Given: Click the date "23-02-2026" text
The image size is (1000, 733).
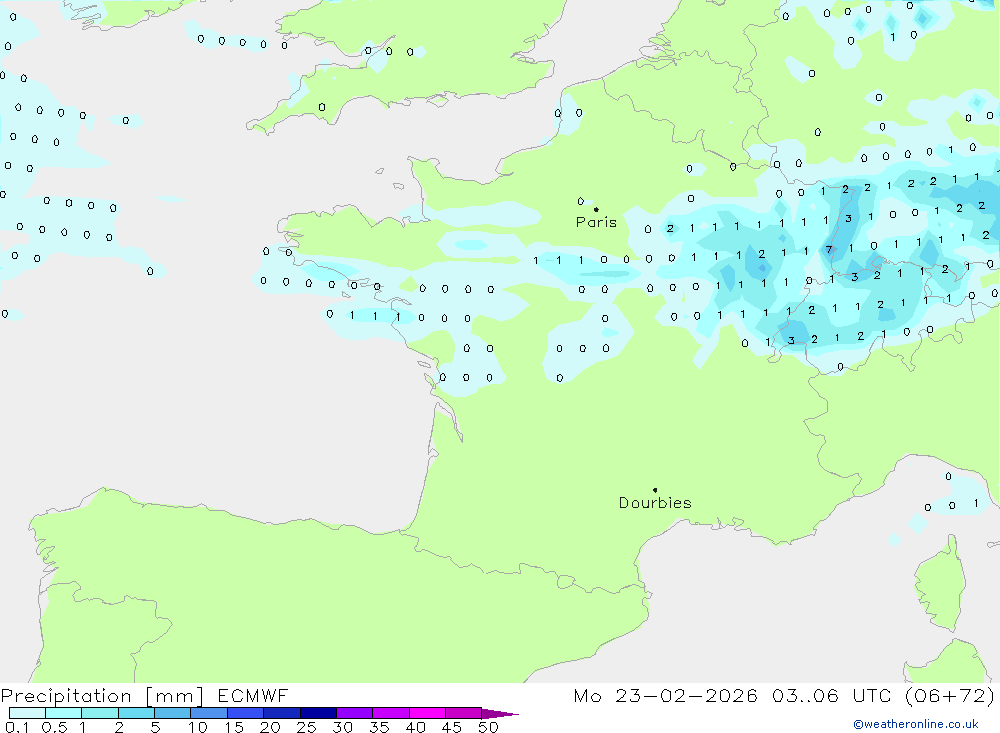Looking at the screenshot, I should [x=686, y=695].
